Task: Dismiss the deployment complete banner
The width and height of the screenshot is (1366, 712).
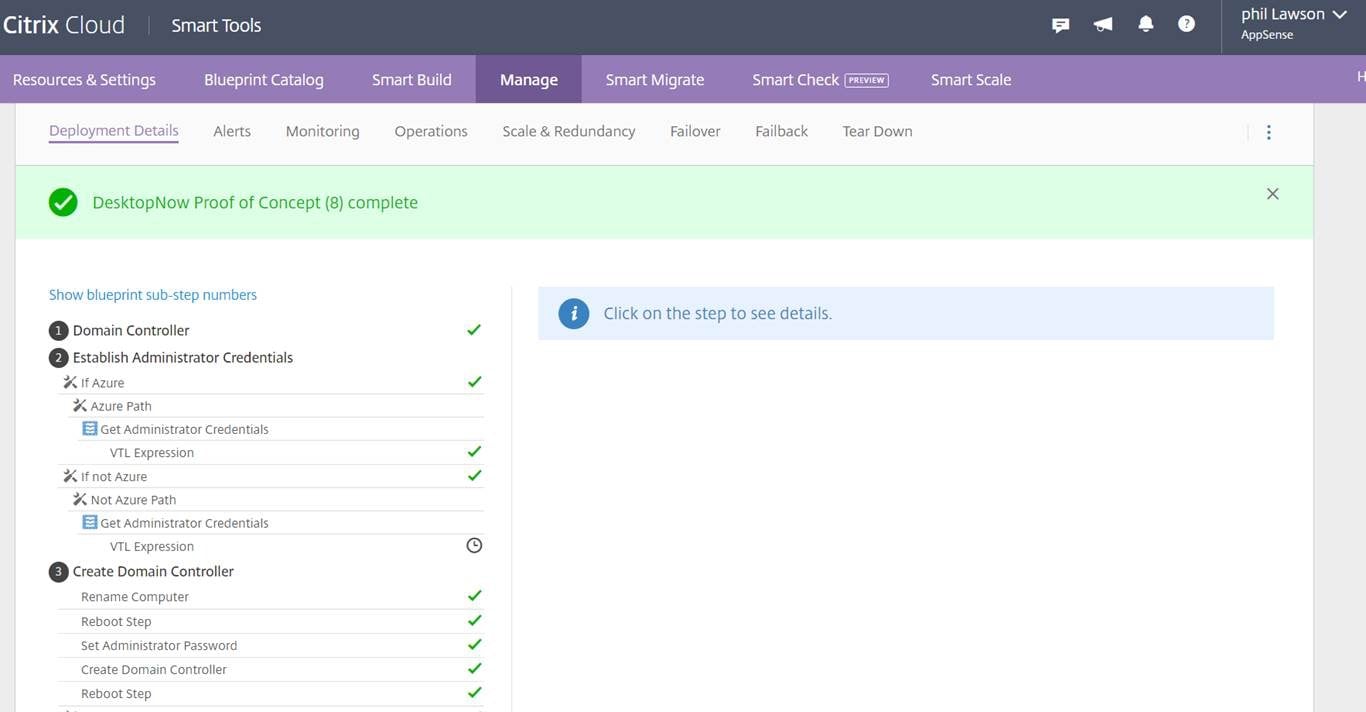Action: 1273,194
